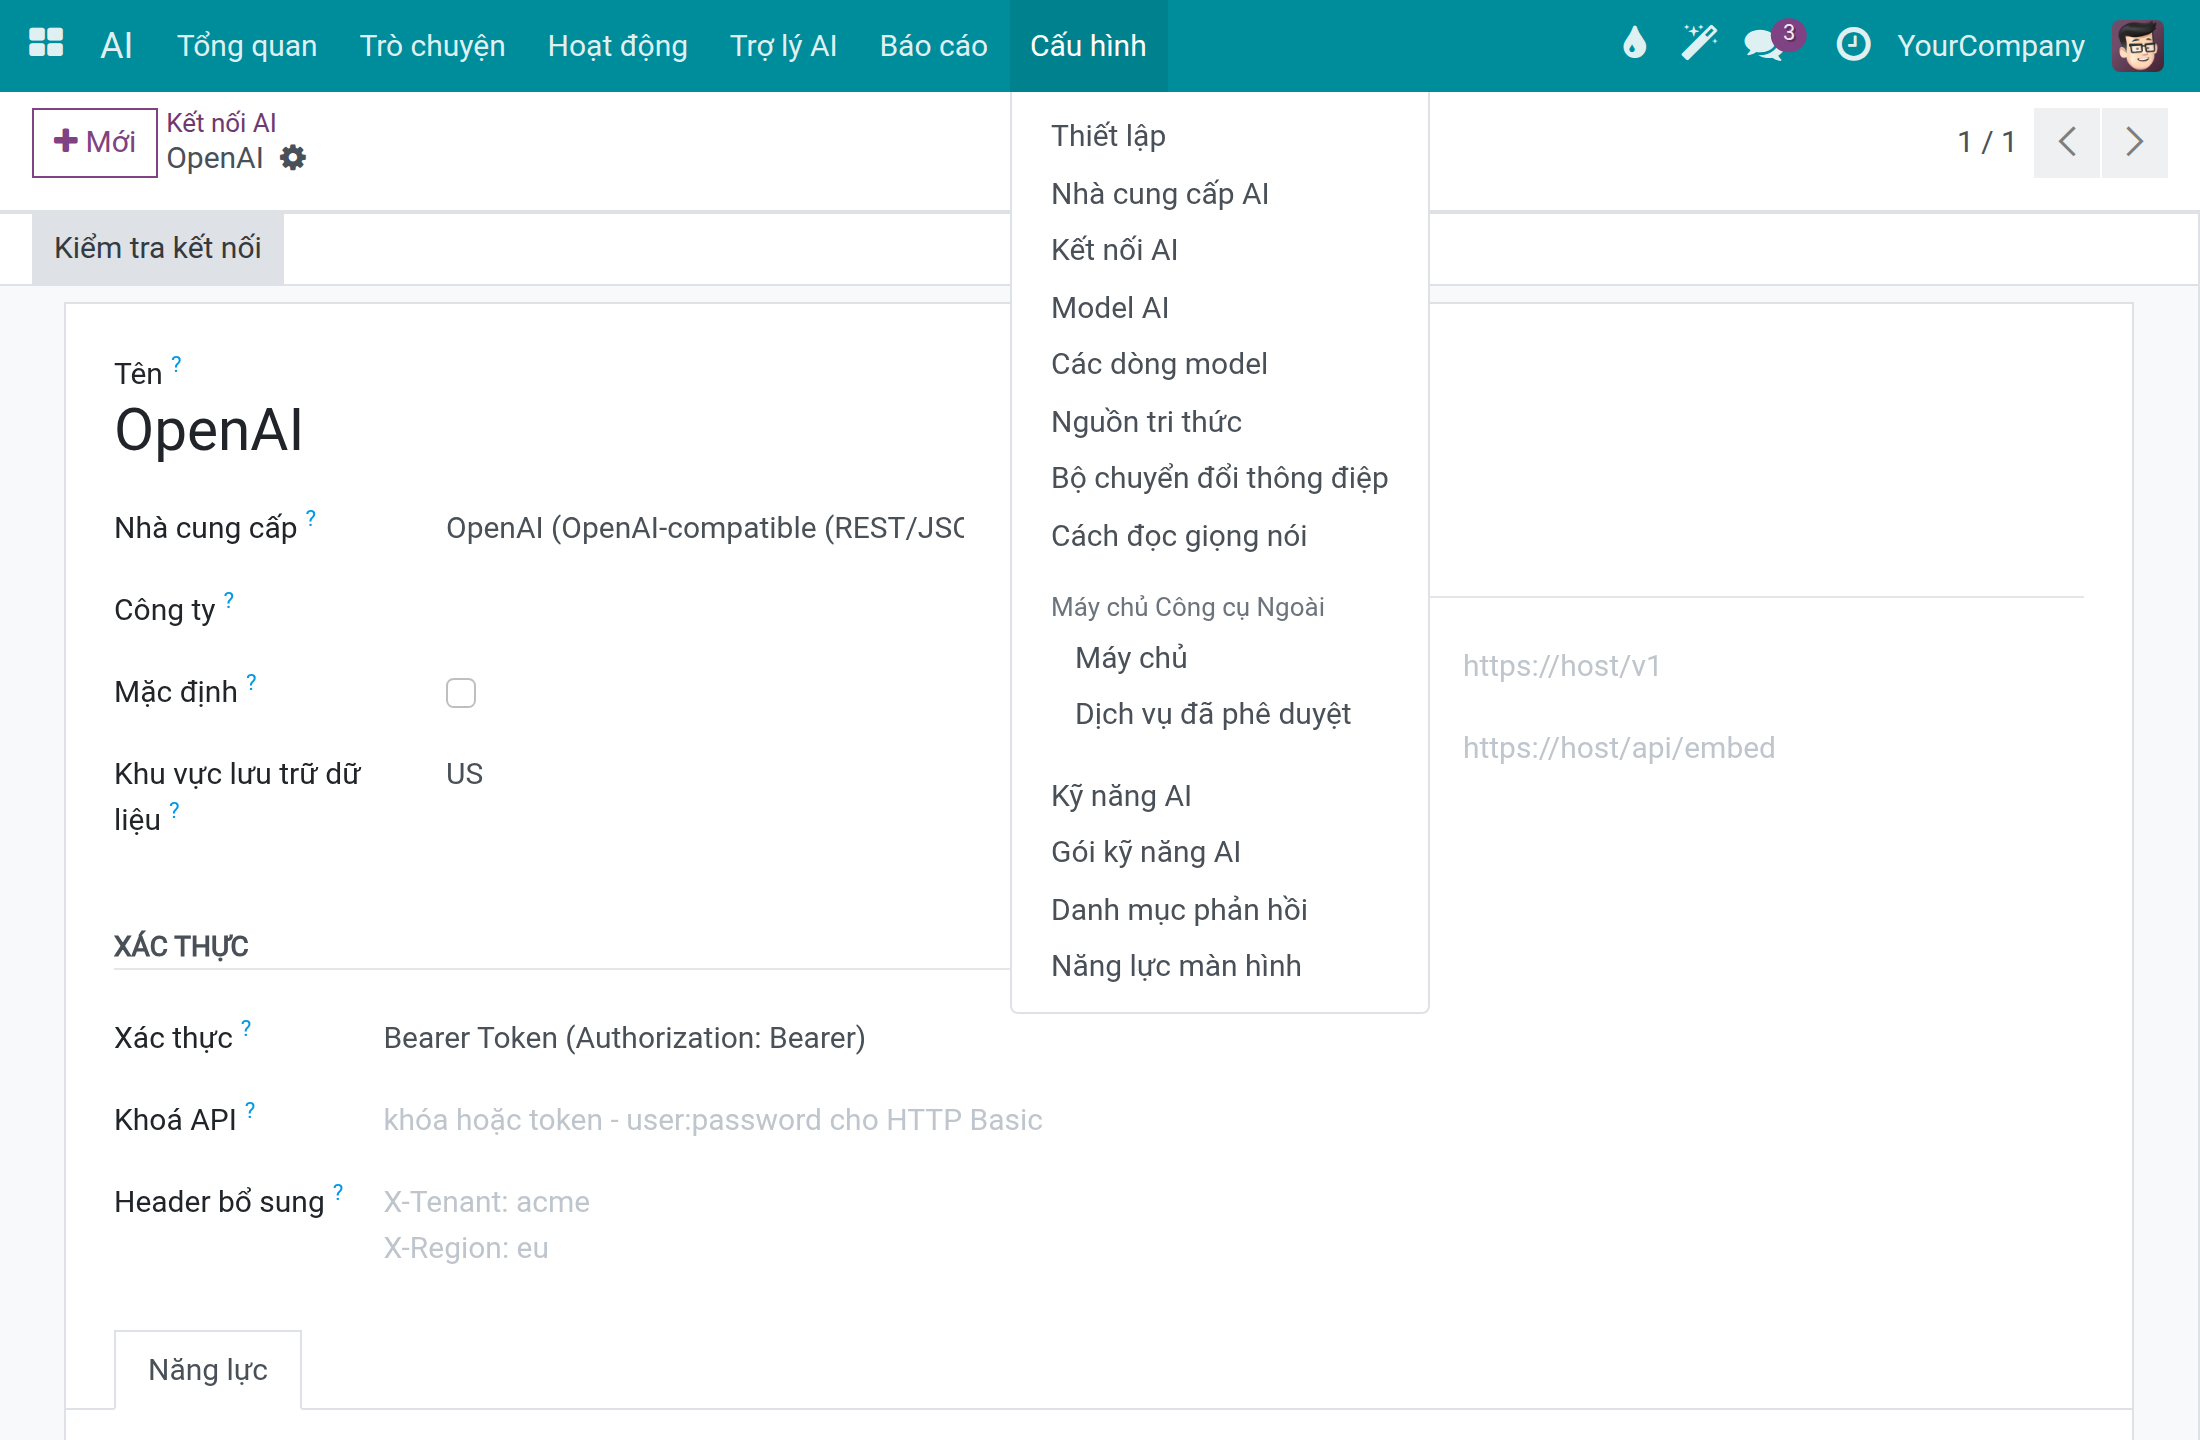Switch company via YourCompany selector
The height and width of the screenshot is (1440, 2200).
[1991, 45]
